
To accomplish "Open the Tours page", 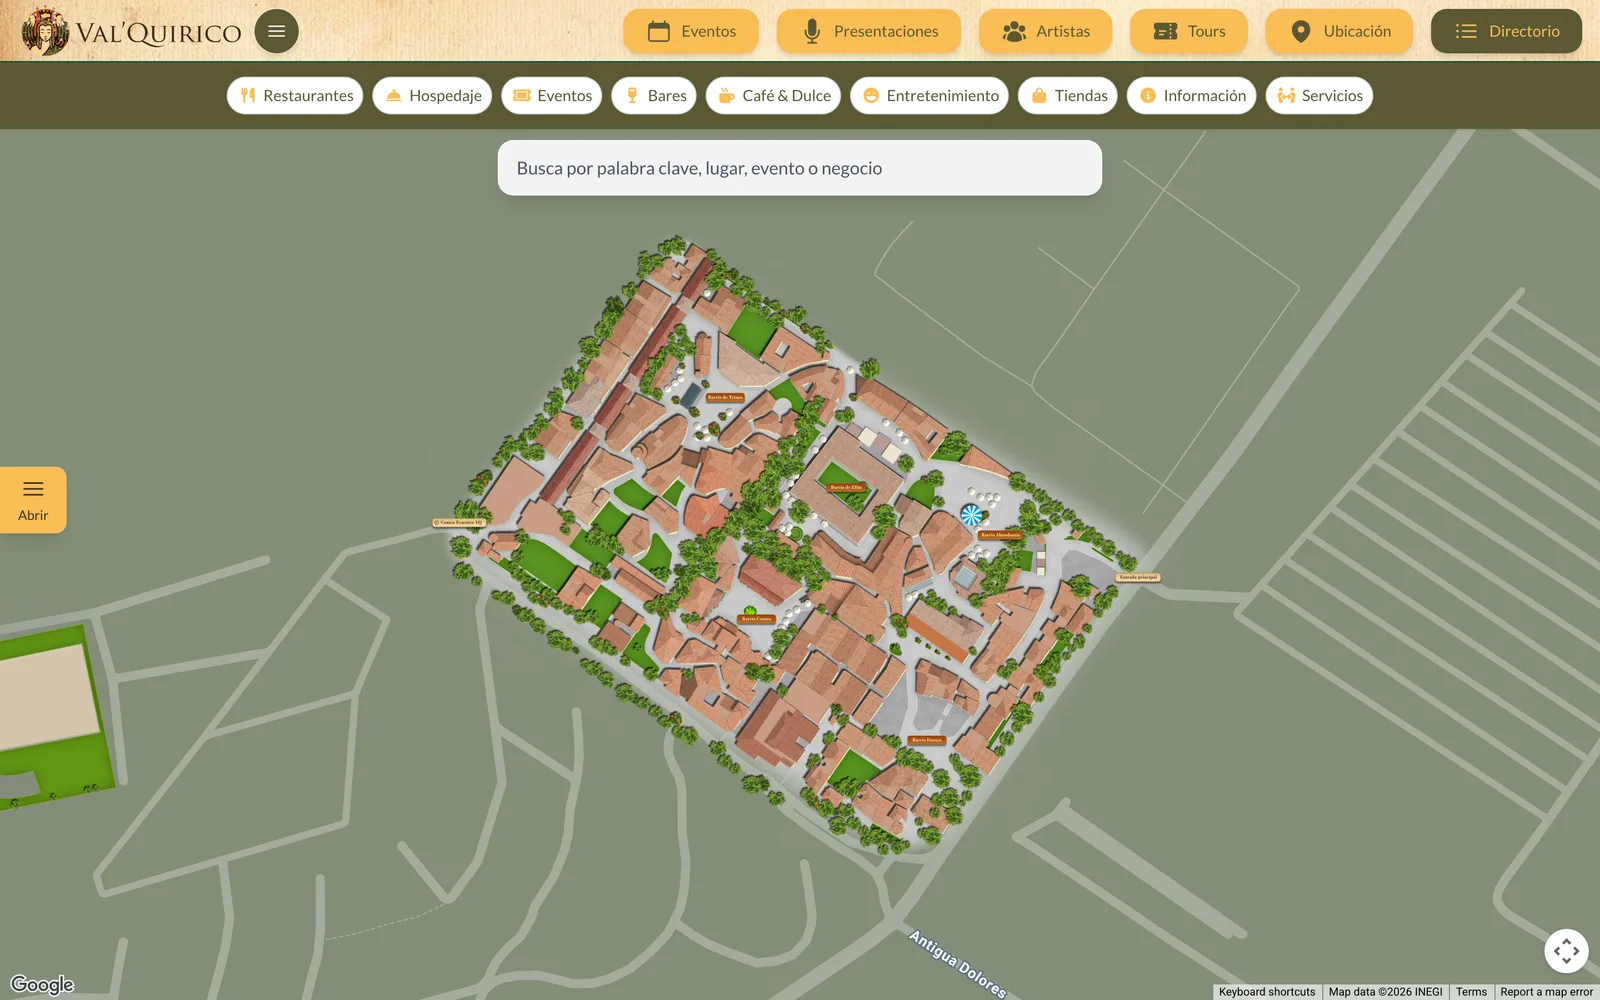I will [1189, 31].
